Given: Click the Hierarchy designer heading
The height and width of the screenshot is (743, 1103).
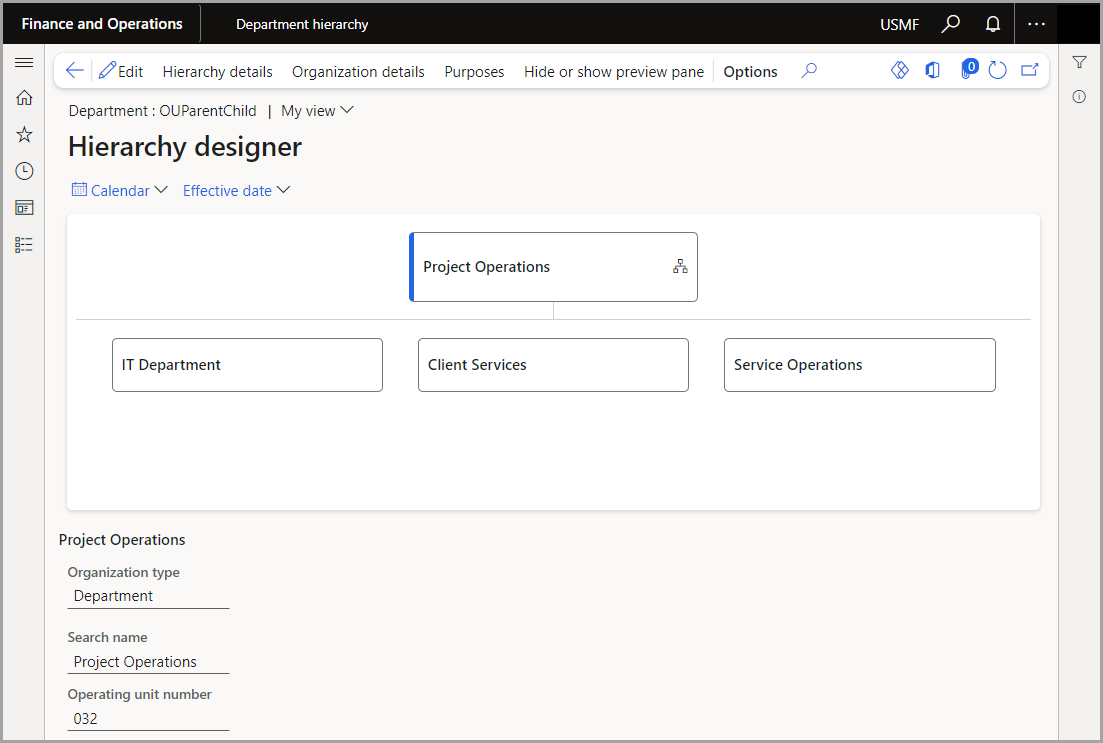Looking at the screenshot, I should point(185,147).
